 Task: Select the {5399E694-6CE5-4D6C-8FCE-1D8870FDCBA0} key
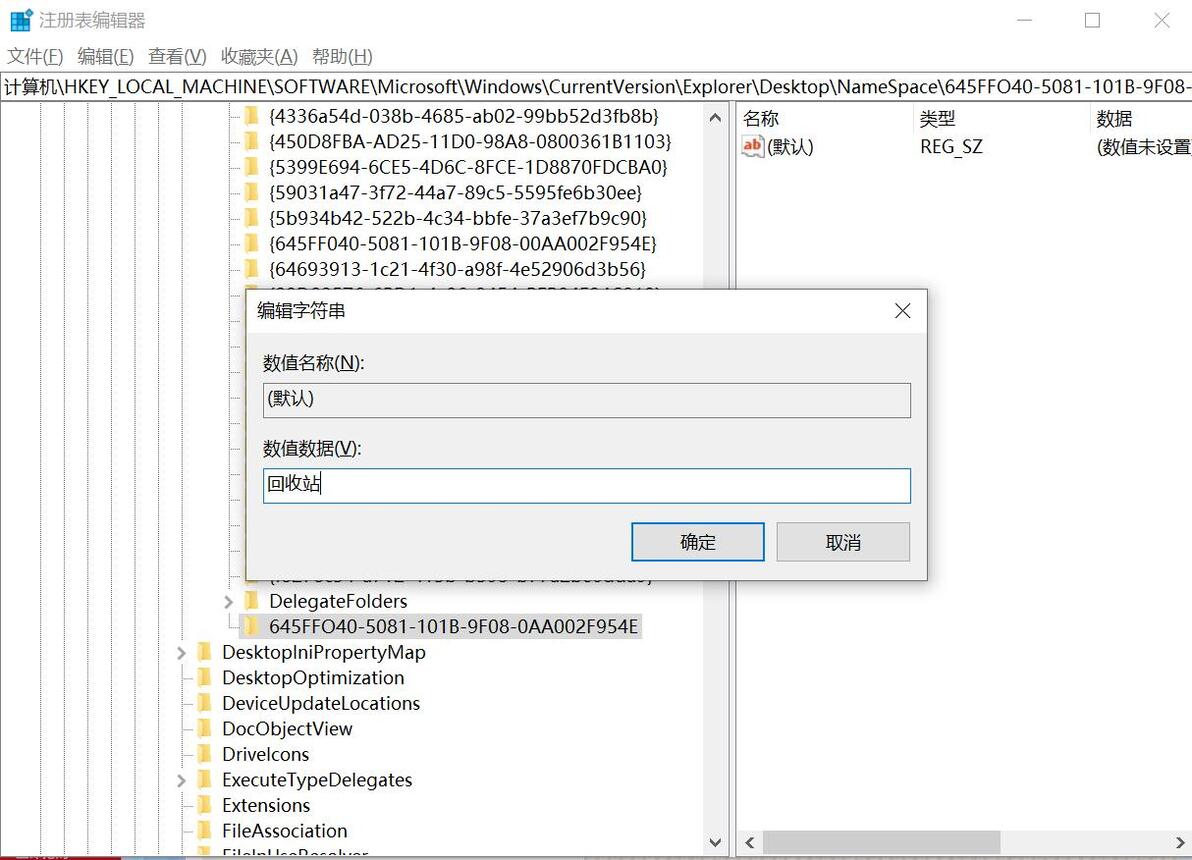pos(468,167)
